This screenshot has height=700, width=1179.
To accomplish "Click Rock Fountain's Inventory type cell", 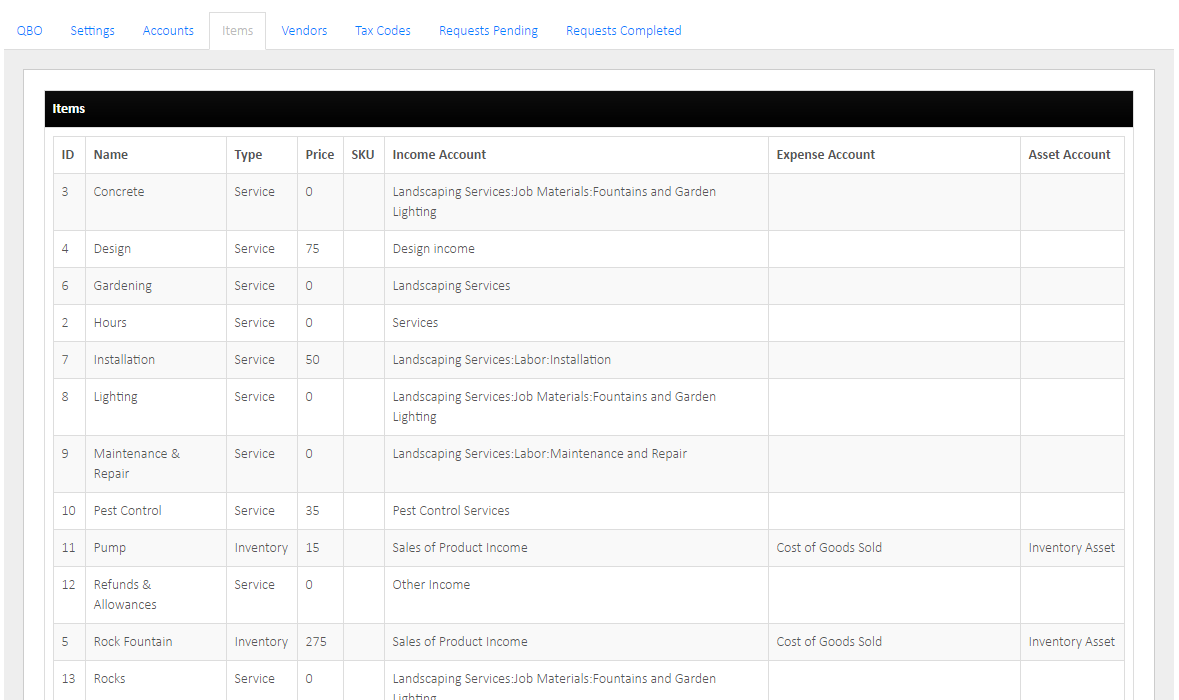I will point(261,642).
